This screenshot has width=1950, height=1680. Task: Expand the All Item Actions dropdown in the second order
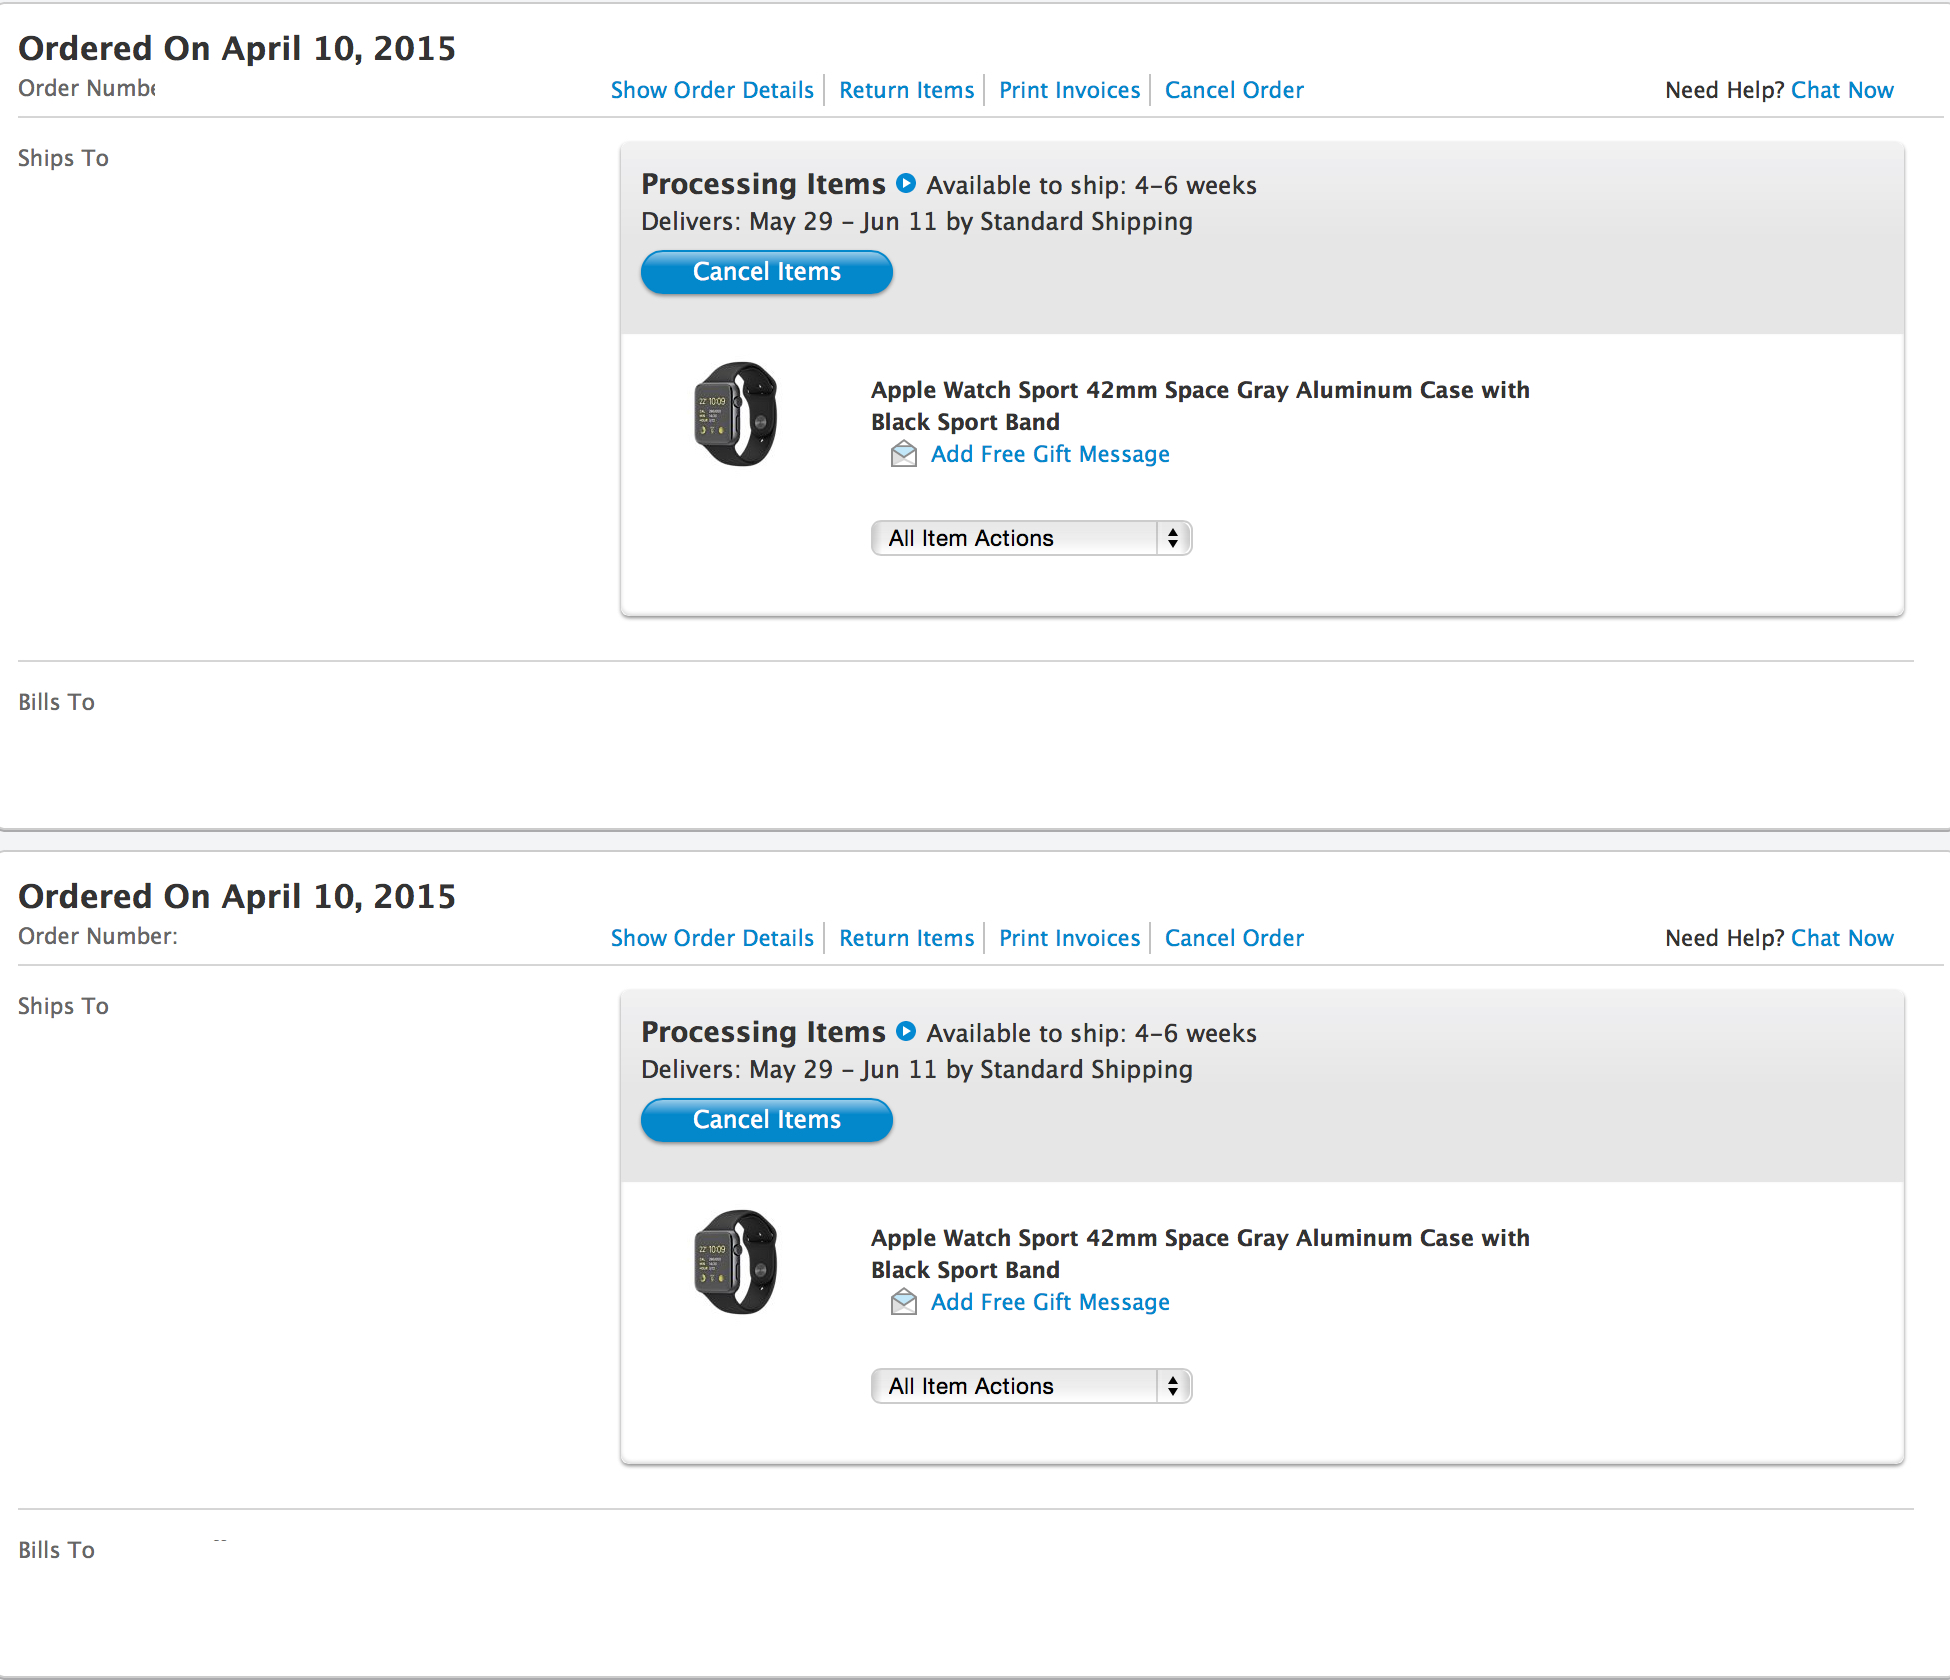[x=1031, y=1386]
